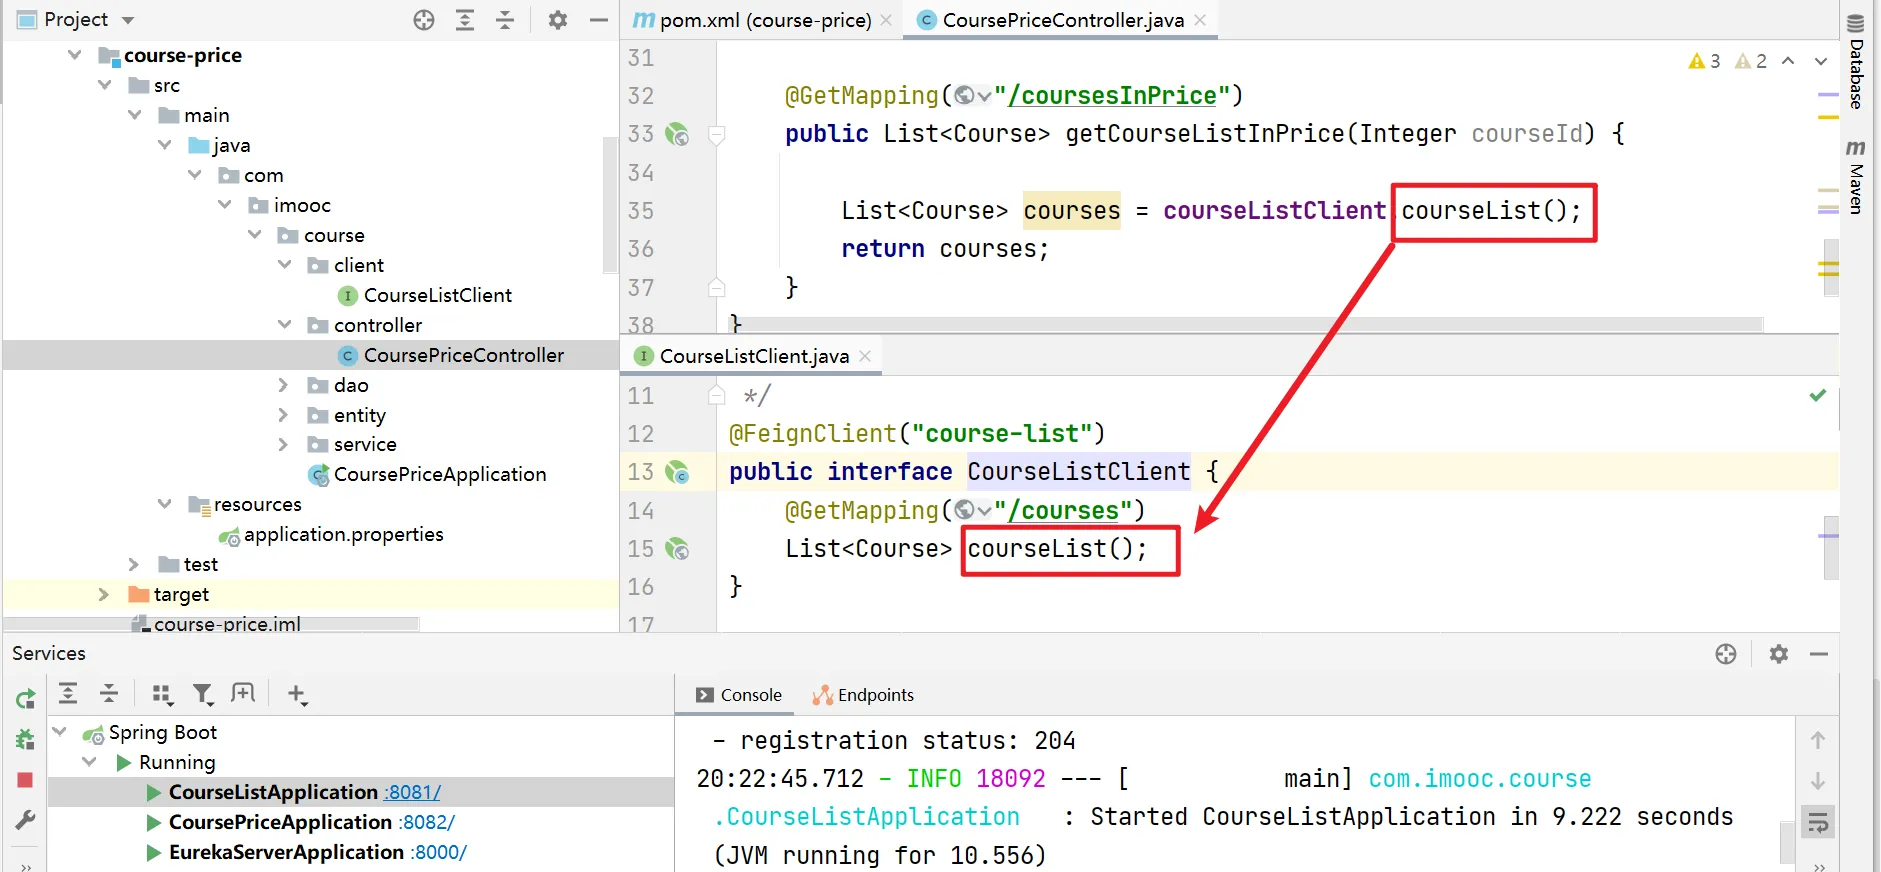Image resolution: width=1881 pixels, height=872 pixels.
Task: Open the :8000/ link of EurekaServerApplication
Action: coord(438,852)
